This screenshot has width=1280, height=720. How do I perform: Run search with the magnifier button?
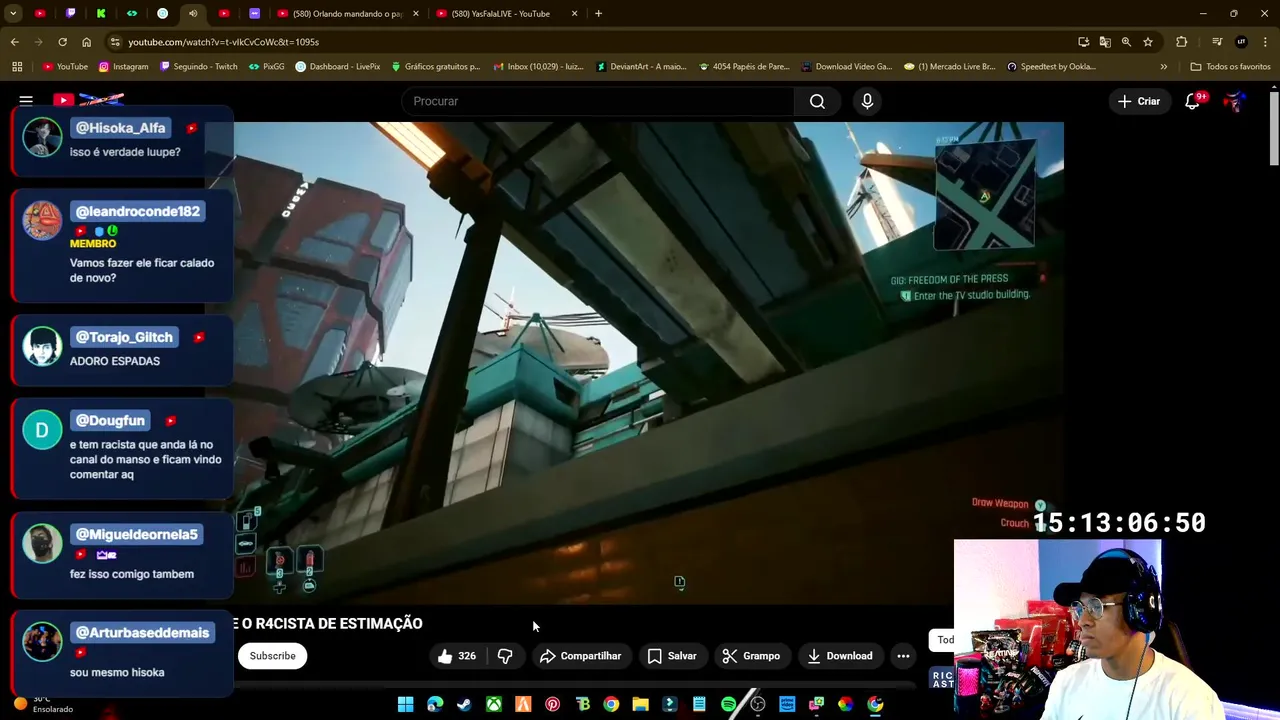(817, 101)
